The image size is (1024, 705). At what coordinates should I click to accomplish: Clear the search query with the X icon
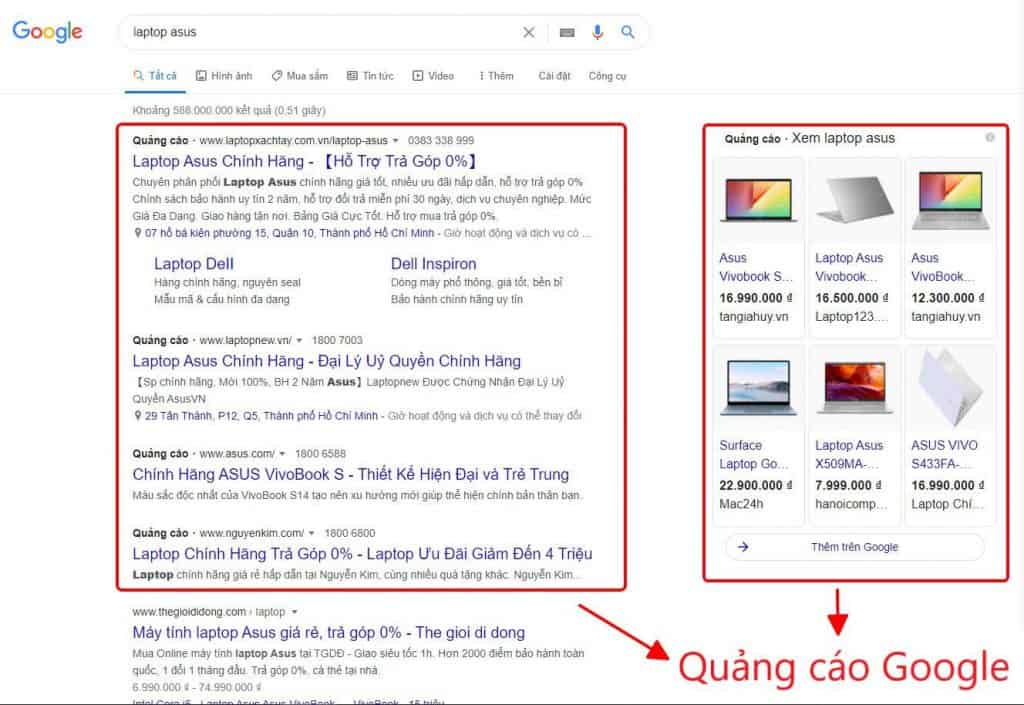pos(529,31)
